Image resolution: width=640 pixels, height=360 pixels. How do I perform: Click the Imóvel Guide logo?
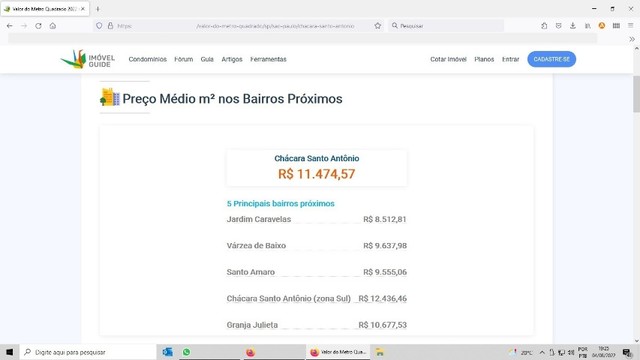point(88,60)
